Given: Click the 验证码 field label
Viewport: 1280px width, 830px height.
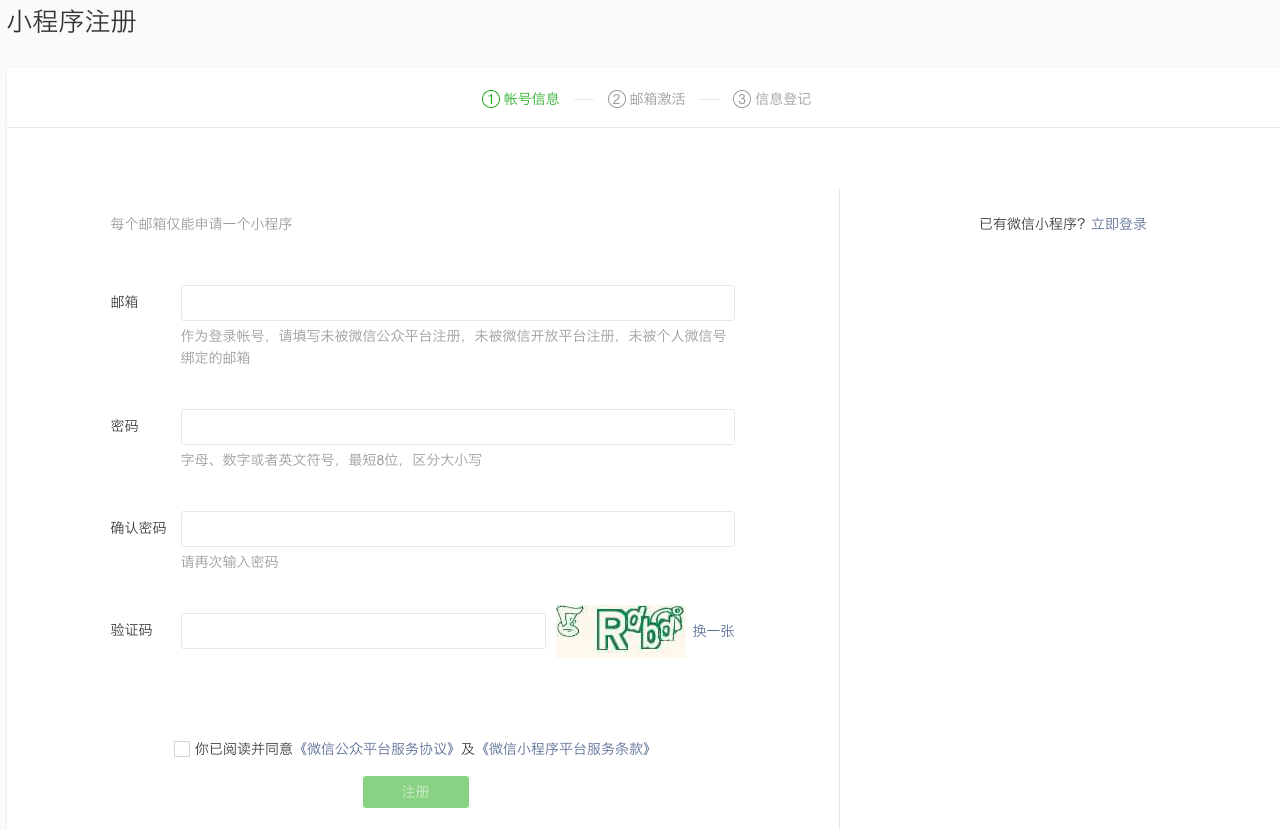Looking at the screenshot, I should click(x=132, y=630).
